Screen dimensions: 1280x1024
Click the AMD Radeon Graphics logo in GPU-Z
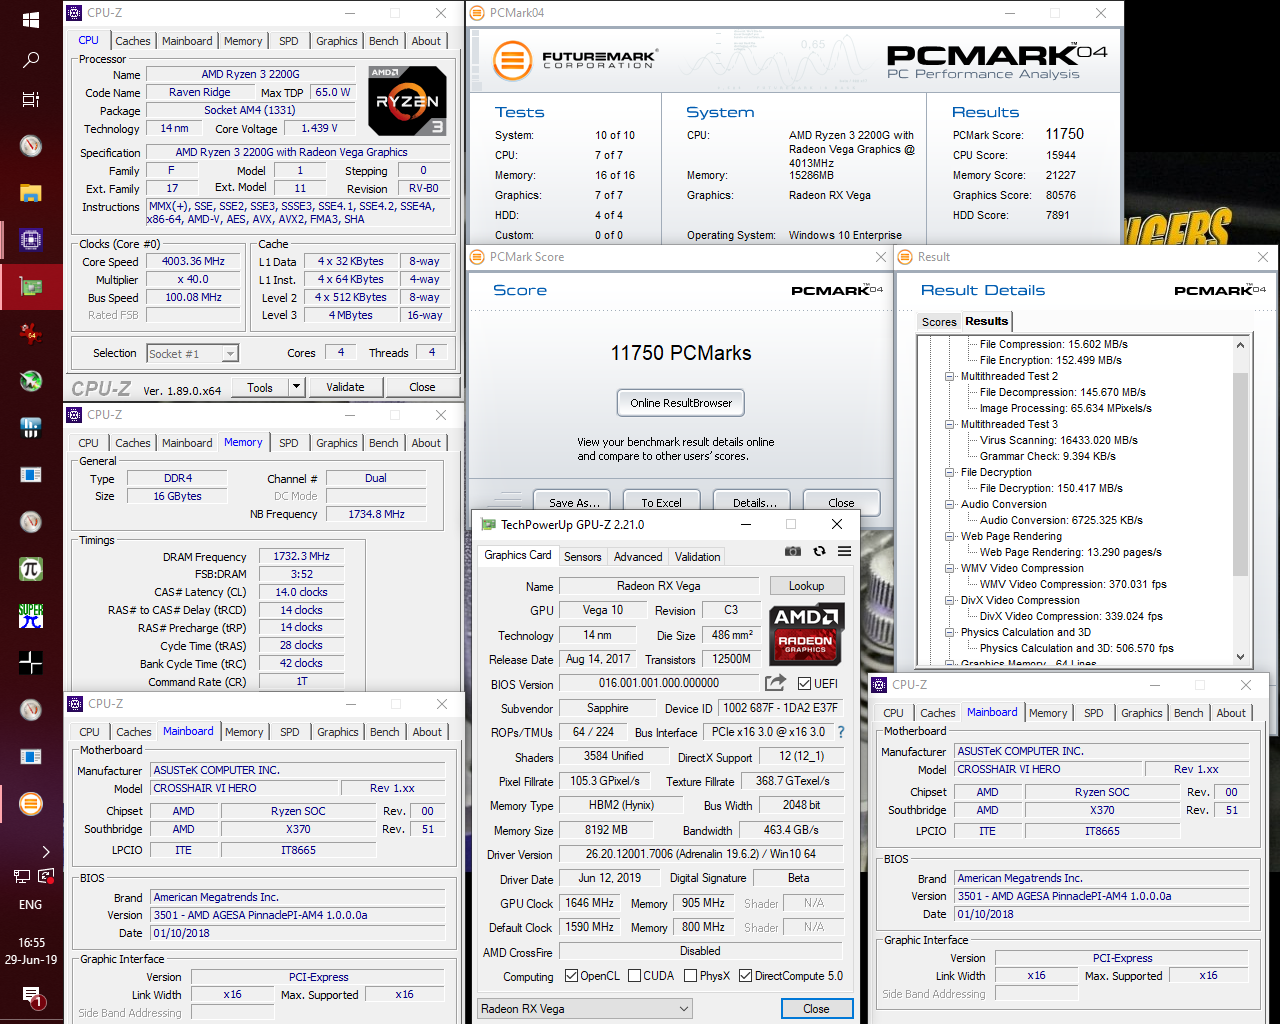pos(806,633)
